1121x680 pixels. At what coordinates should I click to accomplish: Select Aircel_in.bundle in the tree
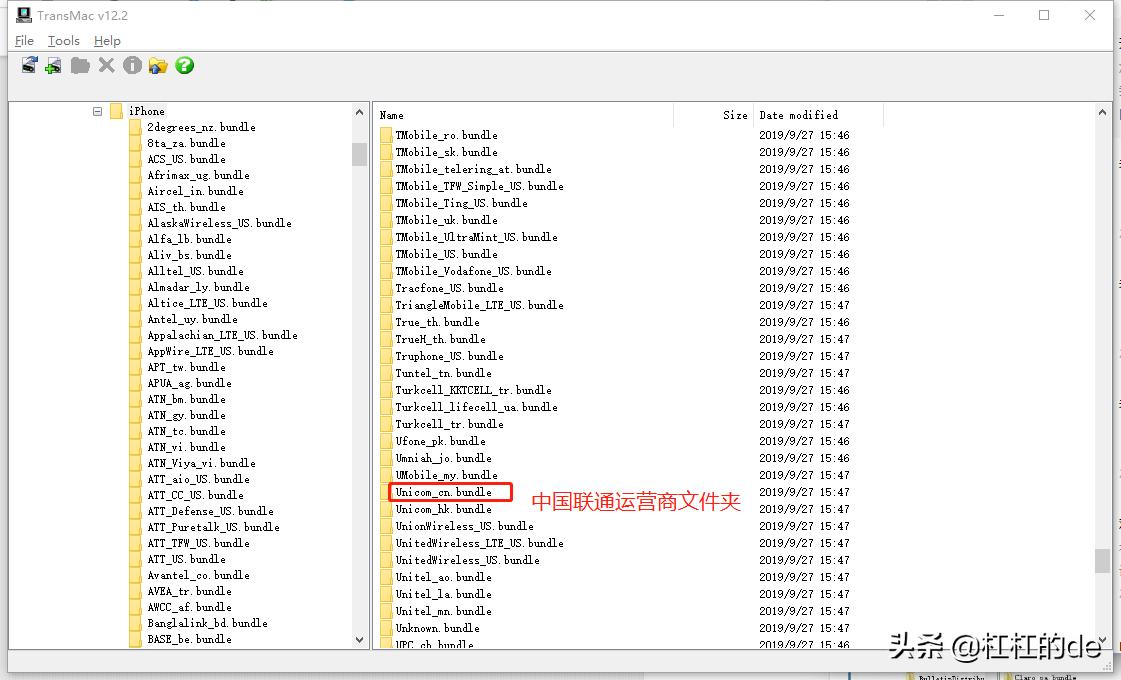[x=195, y=192]
